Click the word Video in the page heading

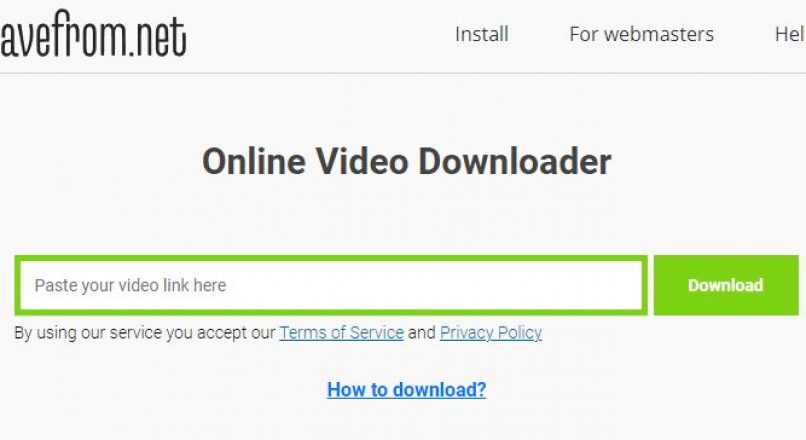click(x=362, y=161)
